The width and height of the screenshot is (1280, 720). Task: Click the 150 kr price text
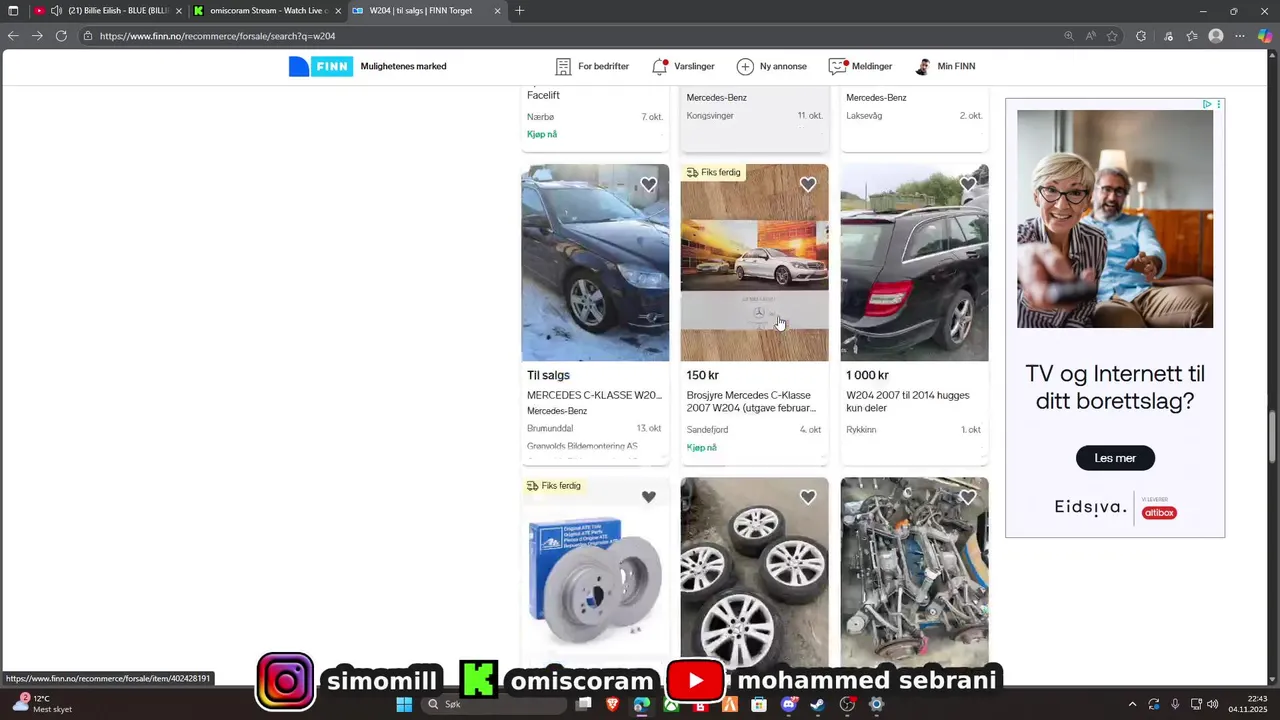(x=702, y=375)
